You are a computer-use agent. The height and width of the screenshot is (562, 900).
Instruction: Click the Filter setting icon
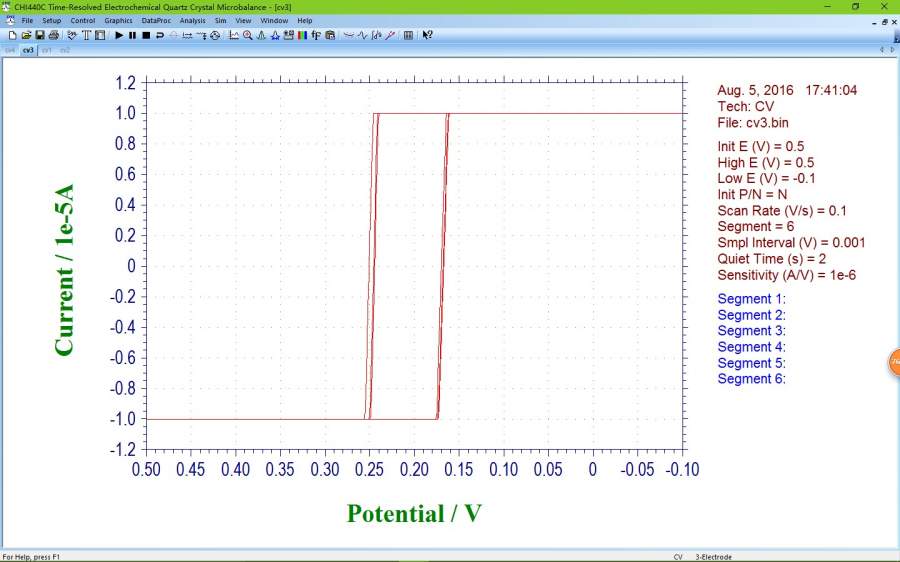point(201,35)
